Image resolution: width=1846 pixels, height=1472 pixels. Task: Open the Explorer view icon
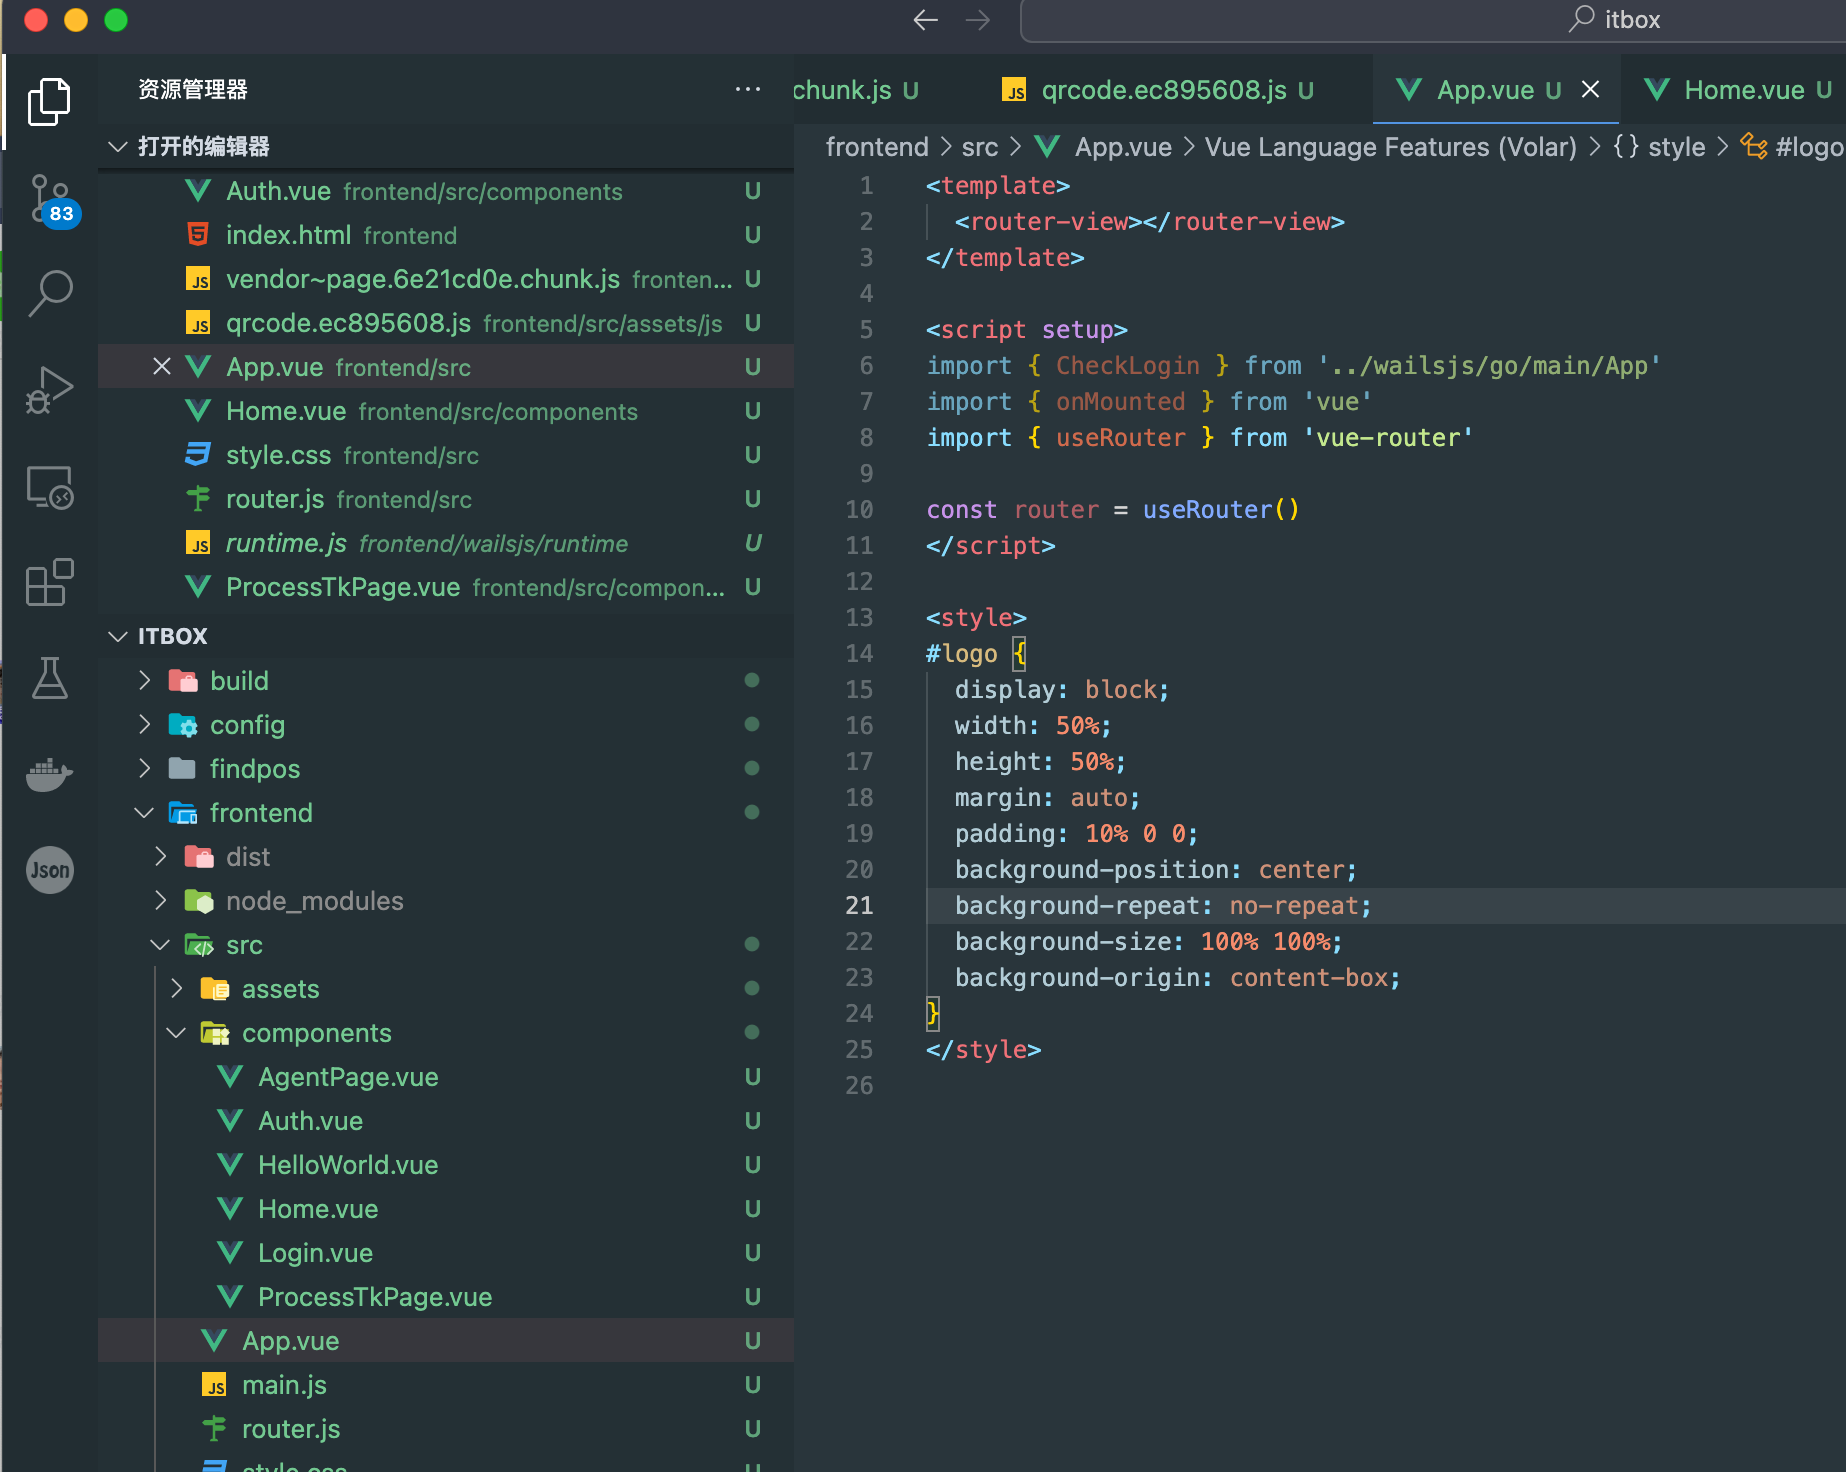coord(50,100)
